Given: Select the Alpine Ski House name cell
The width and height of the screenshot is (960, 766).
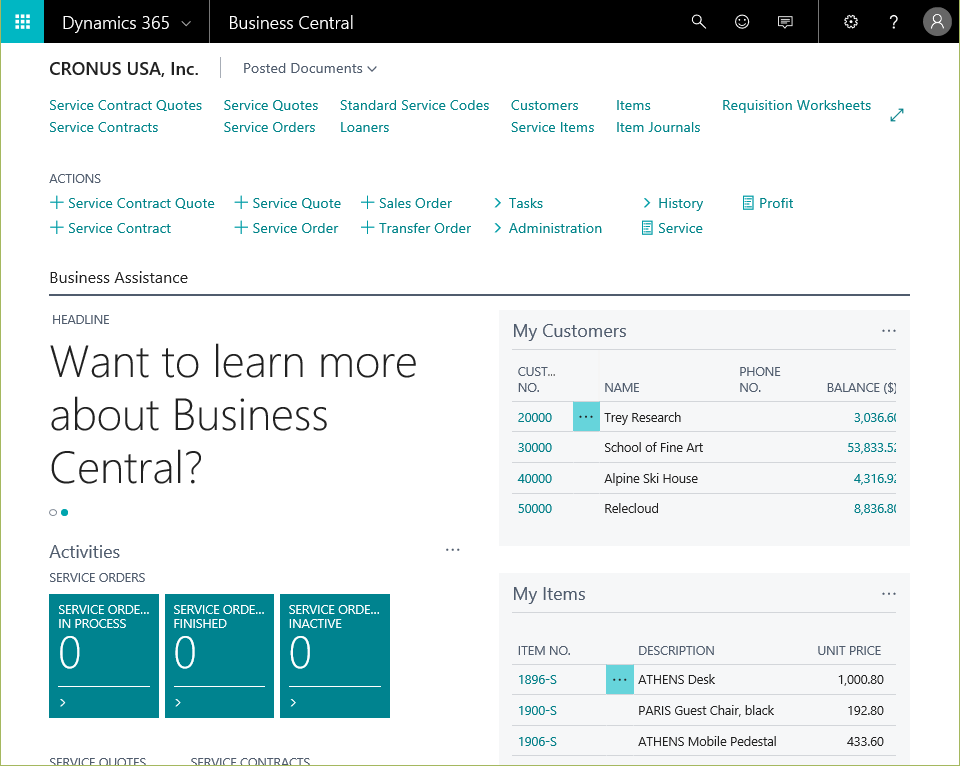Looking at the screenshot, I should coord(651,479).
